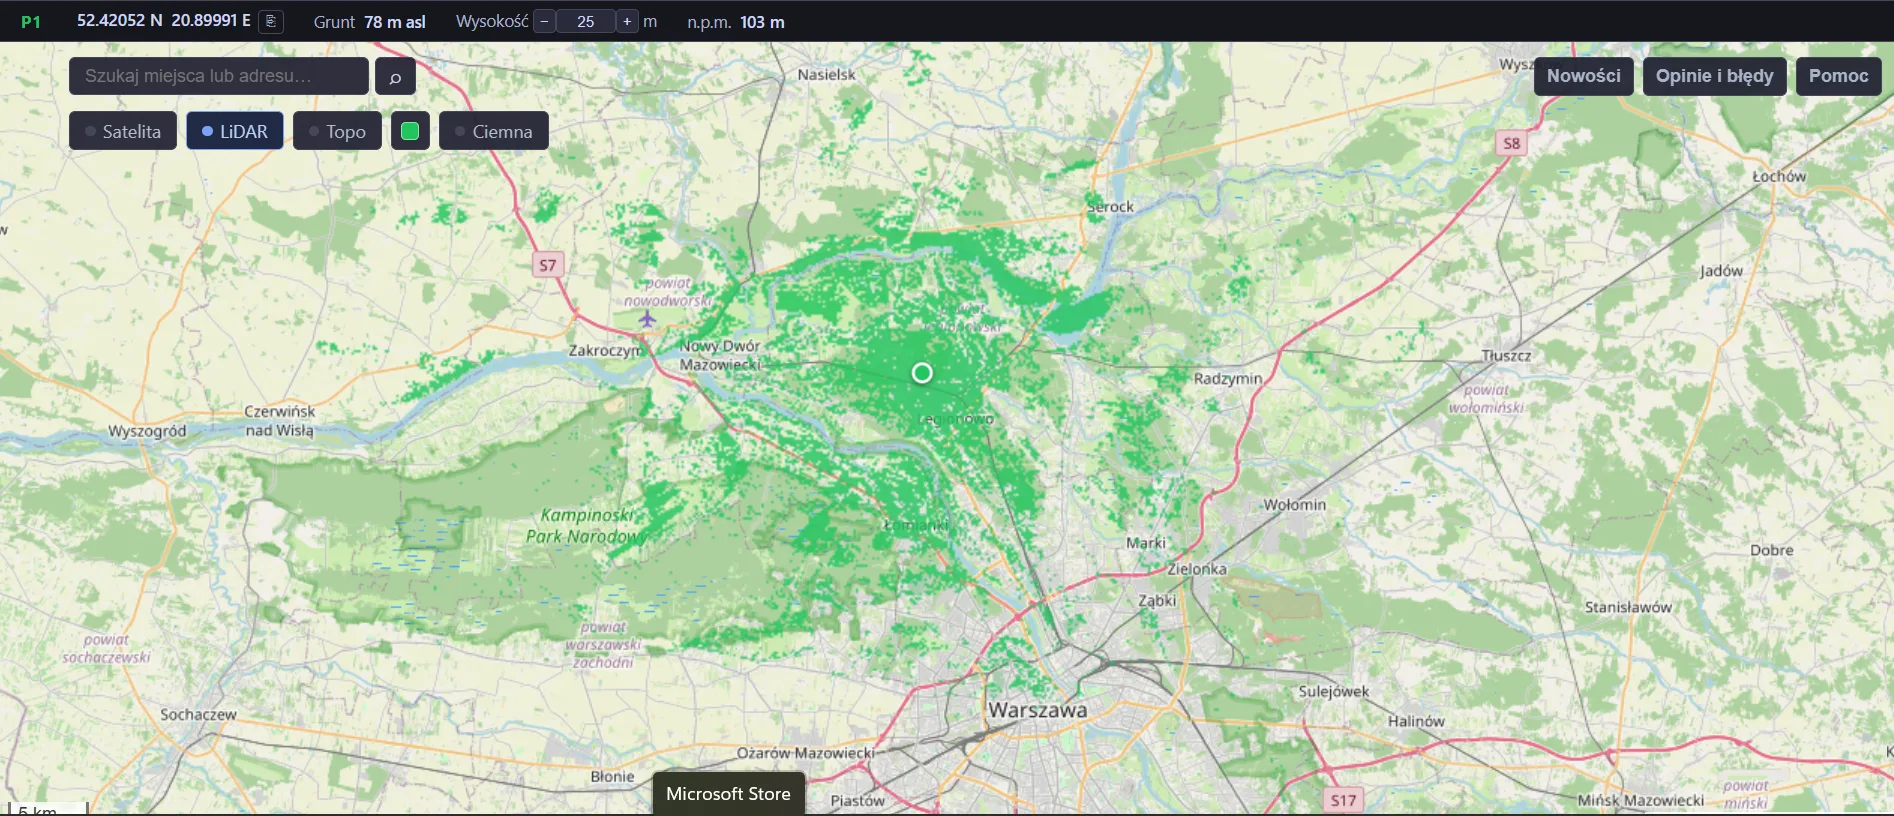Click the green visibility color swatch
Viewport: 1894px width, 816px height.
point(410,131)
